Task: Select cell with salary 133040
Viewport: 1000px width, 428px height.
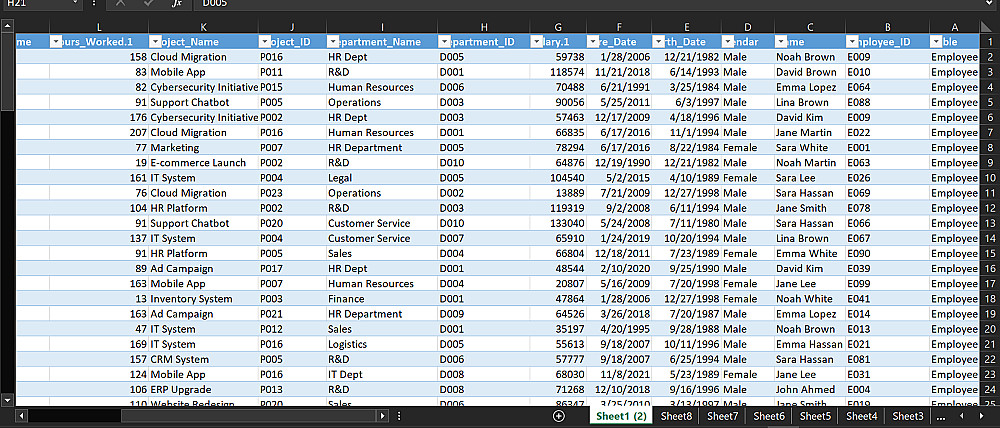Action: pos(558,223)
